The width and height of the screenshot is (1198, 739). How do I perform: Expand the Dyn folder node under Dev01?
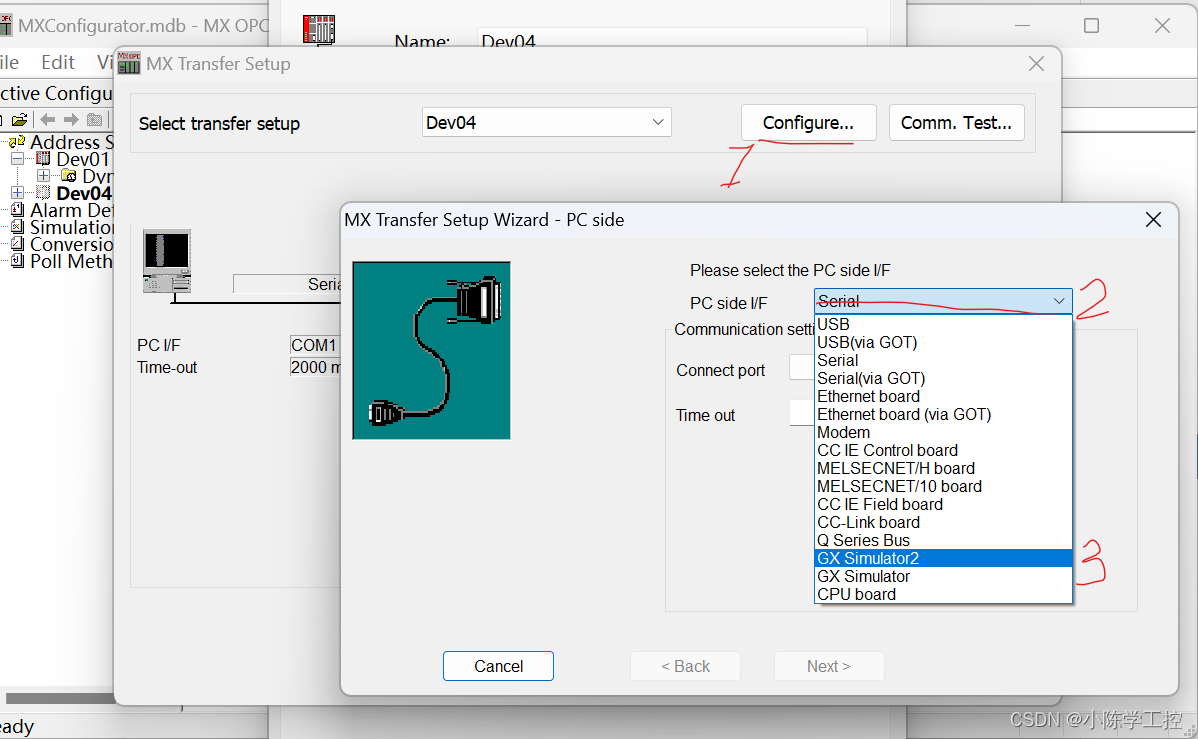(43, 176)
